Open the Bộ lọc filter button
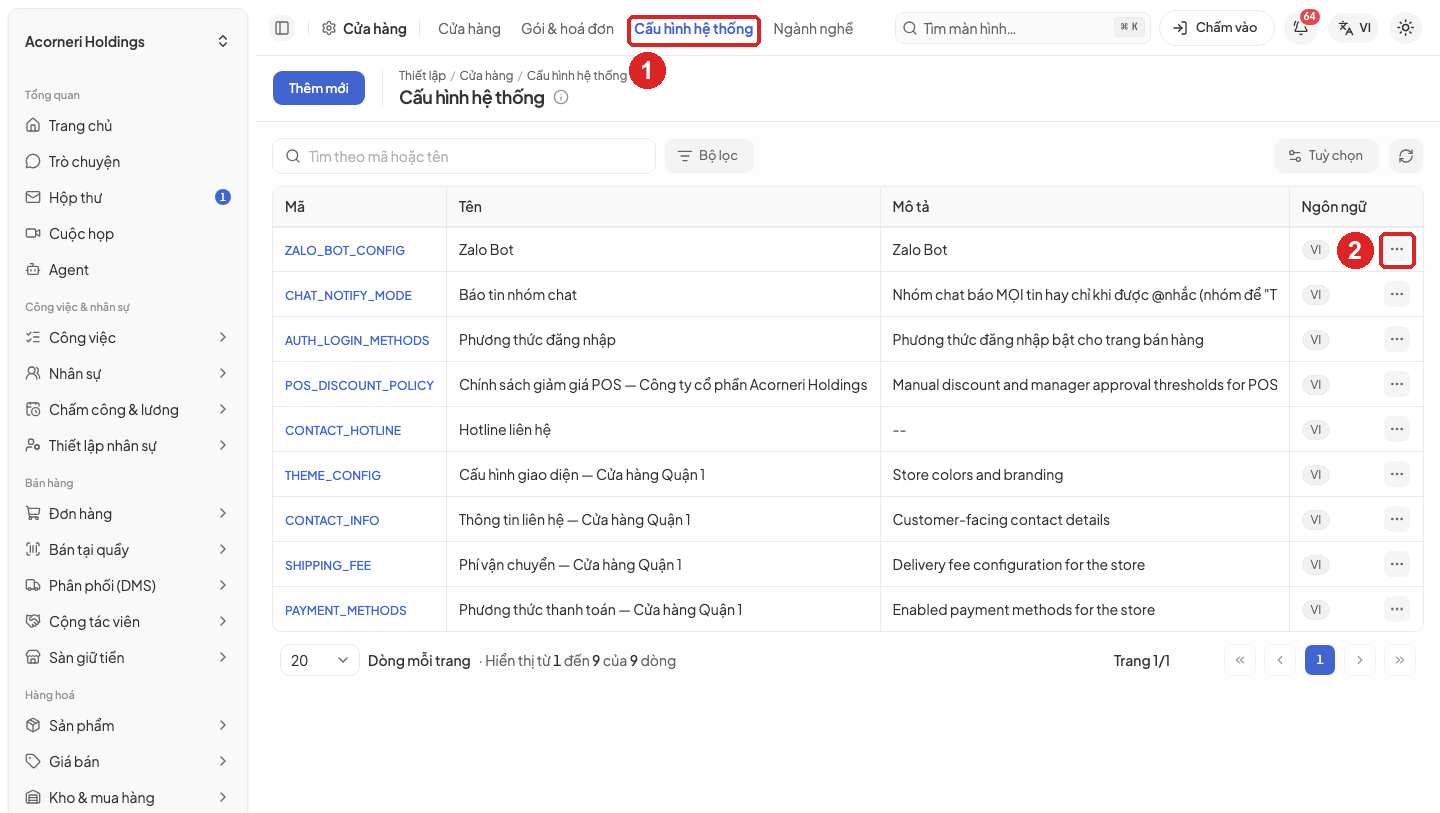Screen dimensions: 1440x813 tap(709, 156)
